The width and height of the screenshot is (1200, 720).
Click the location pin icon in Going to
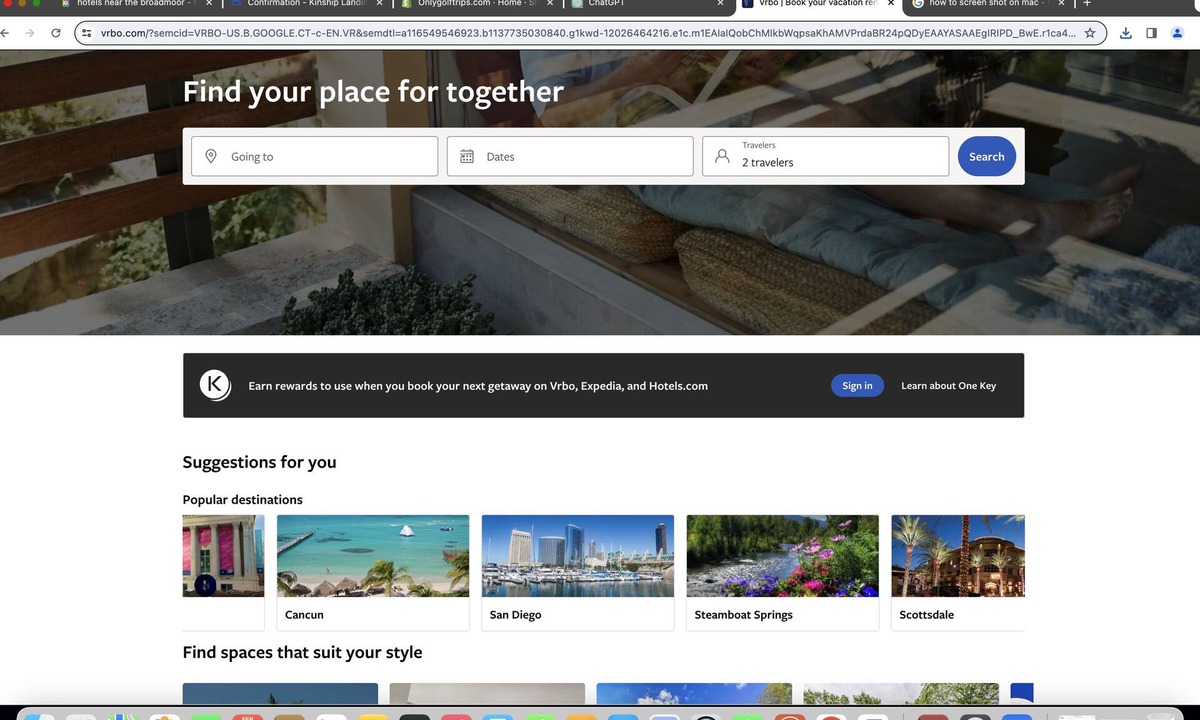tap(211, 157)
